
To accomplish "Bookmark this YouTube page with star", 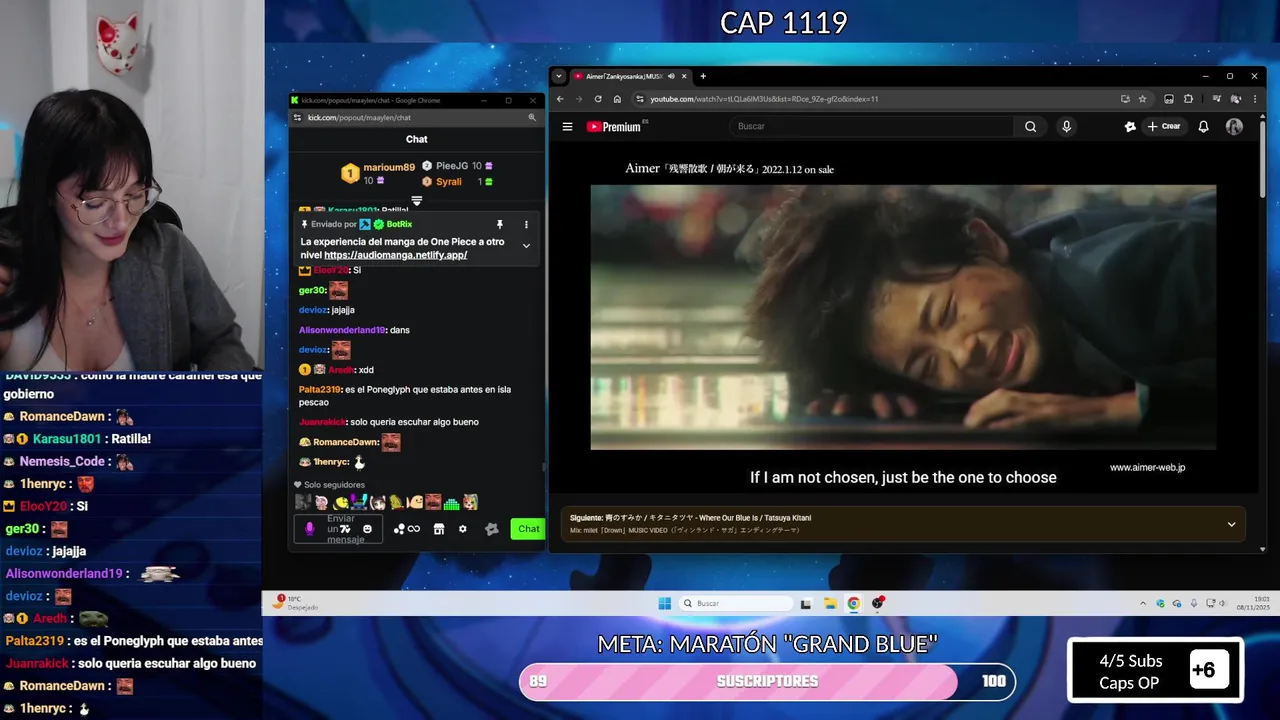I will (x=1142, y=99).
